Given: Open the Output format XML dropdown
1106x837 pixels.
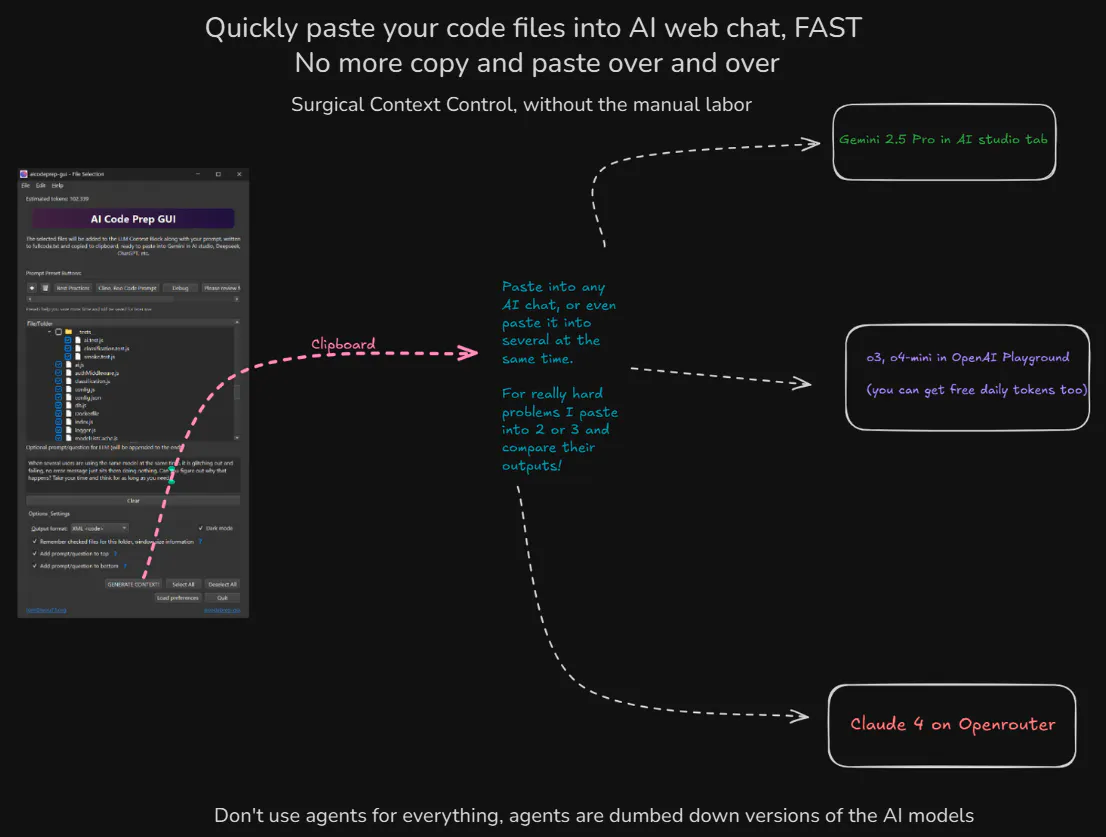Looking at the screenshot, I should point(99,528).
